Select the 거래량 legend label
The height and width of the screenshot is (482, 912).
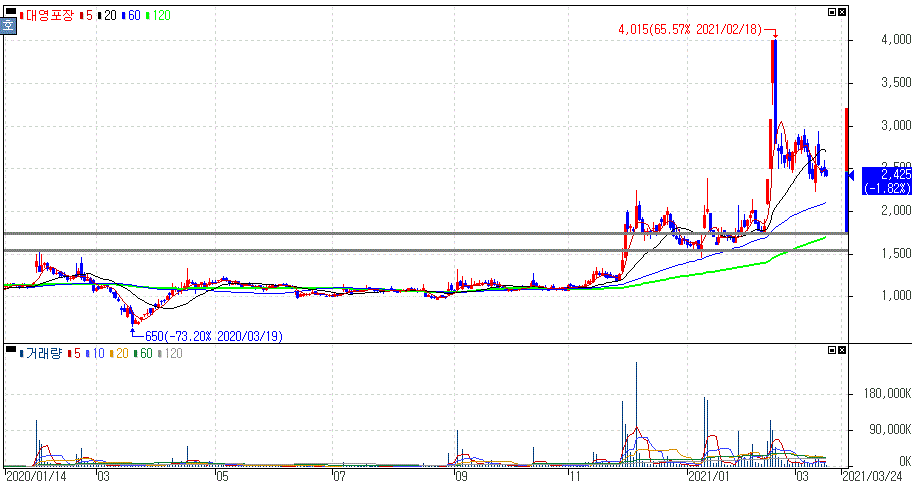pyautogui.click(x=41, y=354)
